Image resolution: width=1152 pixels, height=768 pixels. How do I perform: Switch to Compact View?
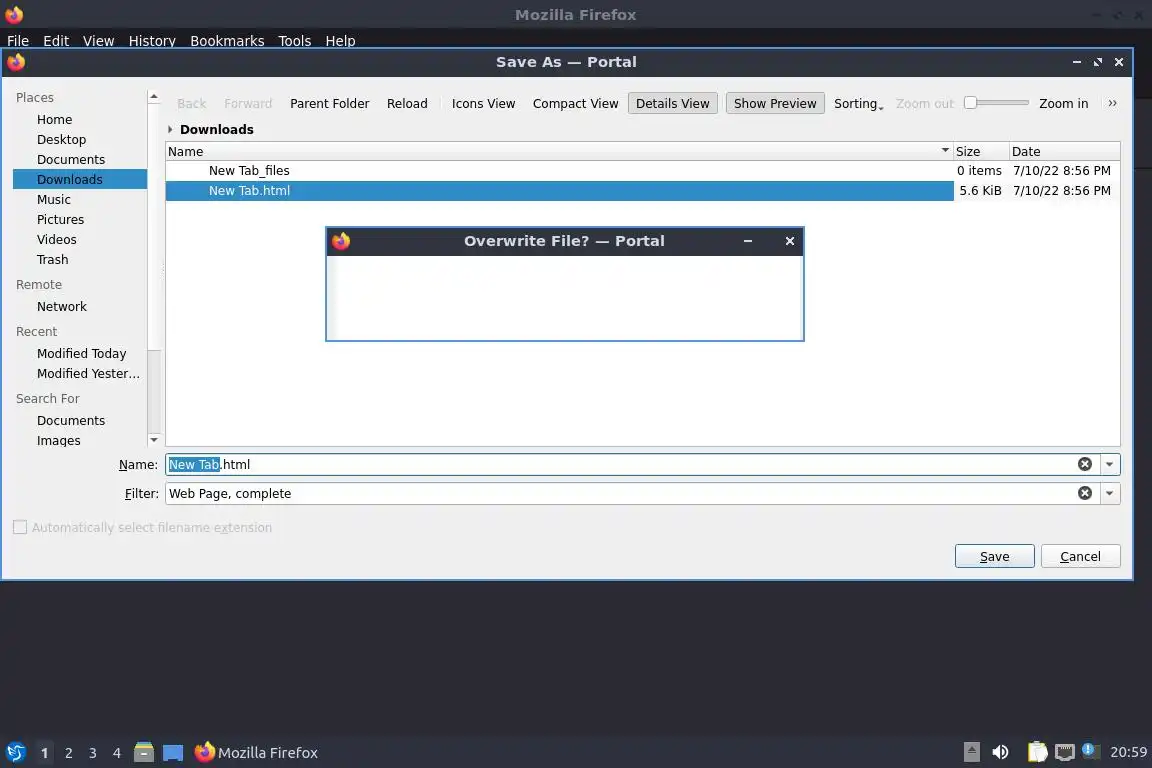tap(575, 104)
